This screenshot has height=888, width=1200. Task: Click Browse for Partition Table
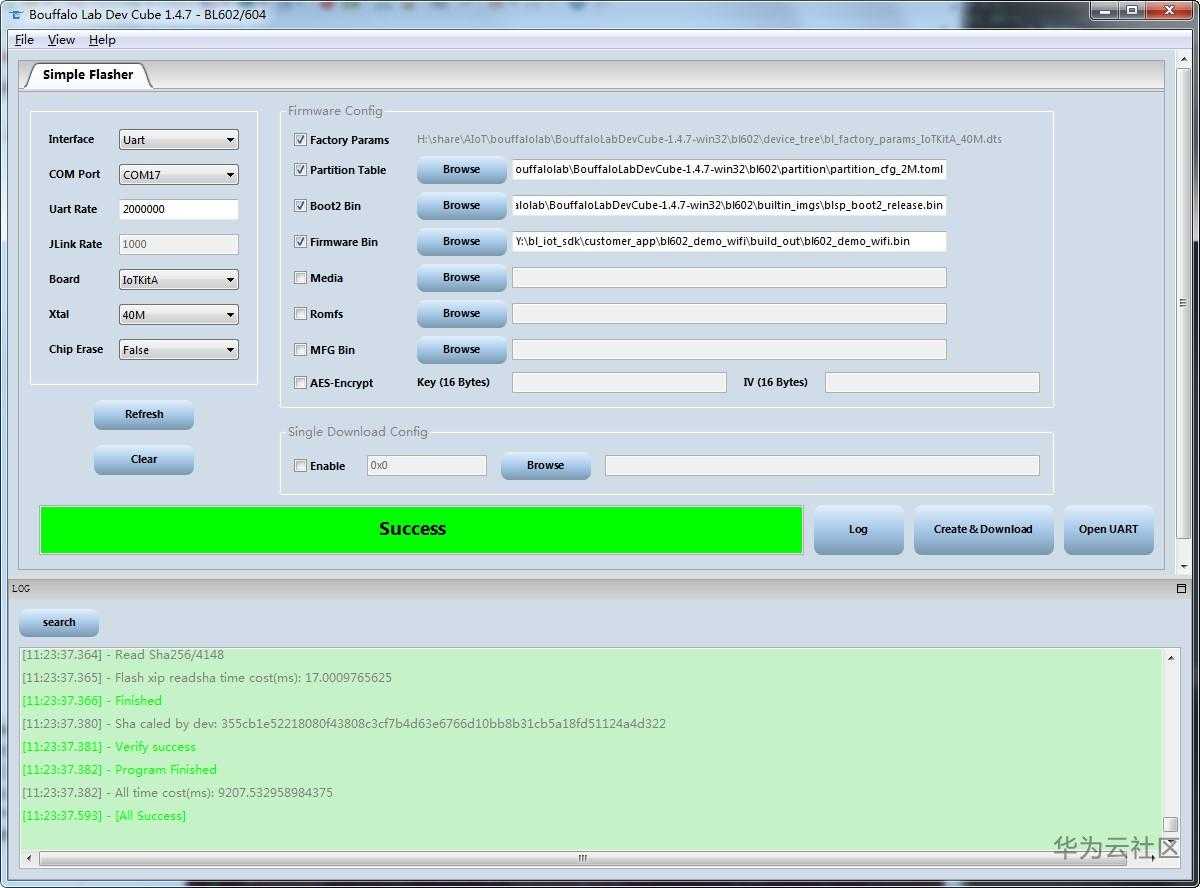coord(461,170)
